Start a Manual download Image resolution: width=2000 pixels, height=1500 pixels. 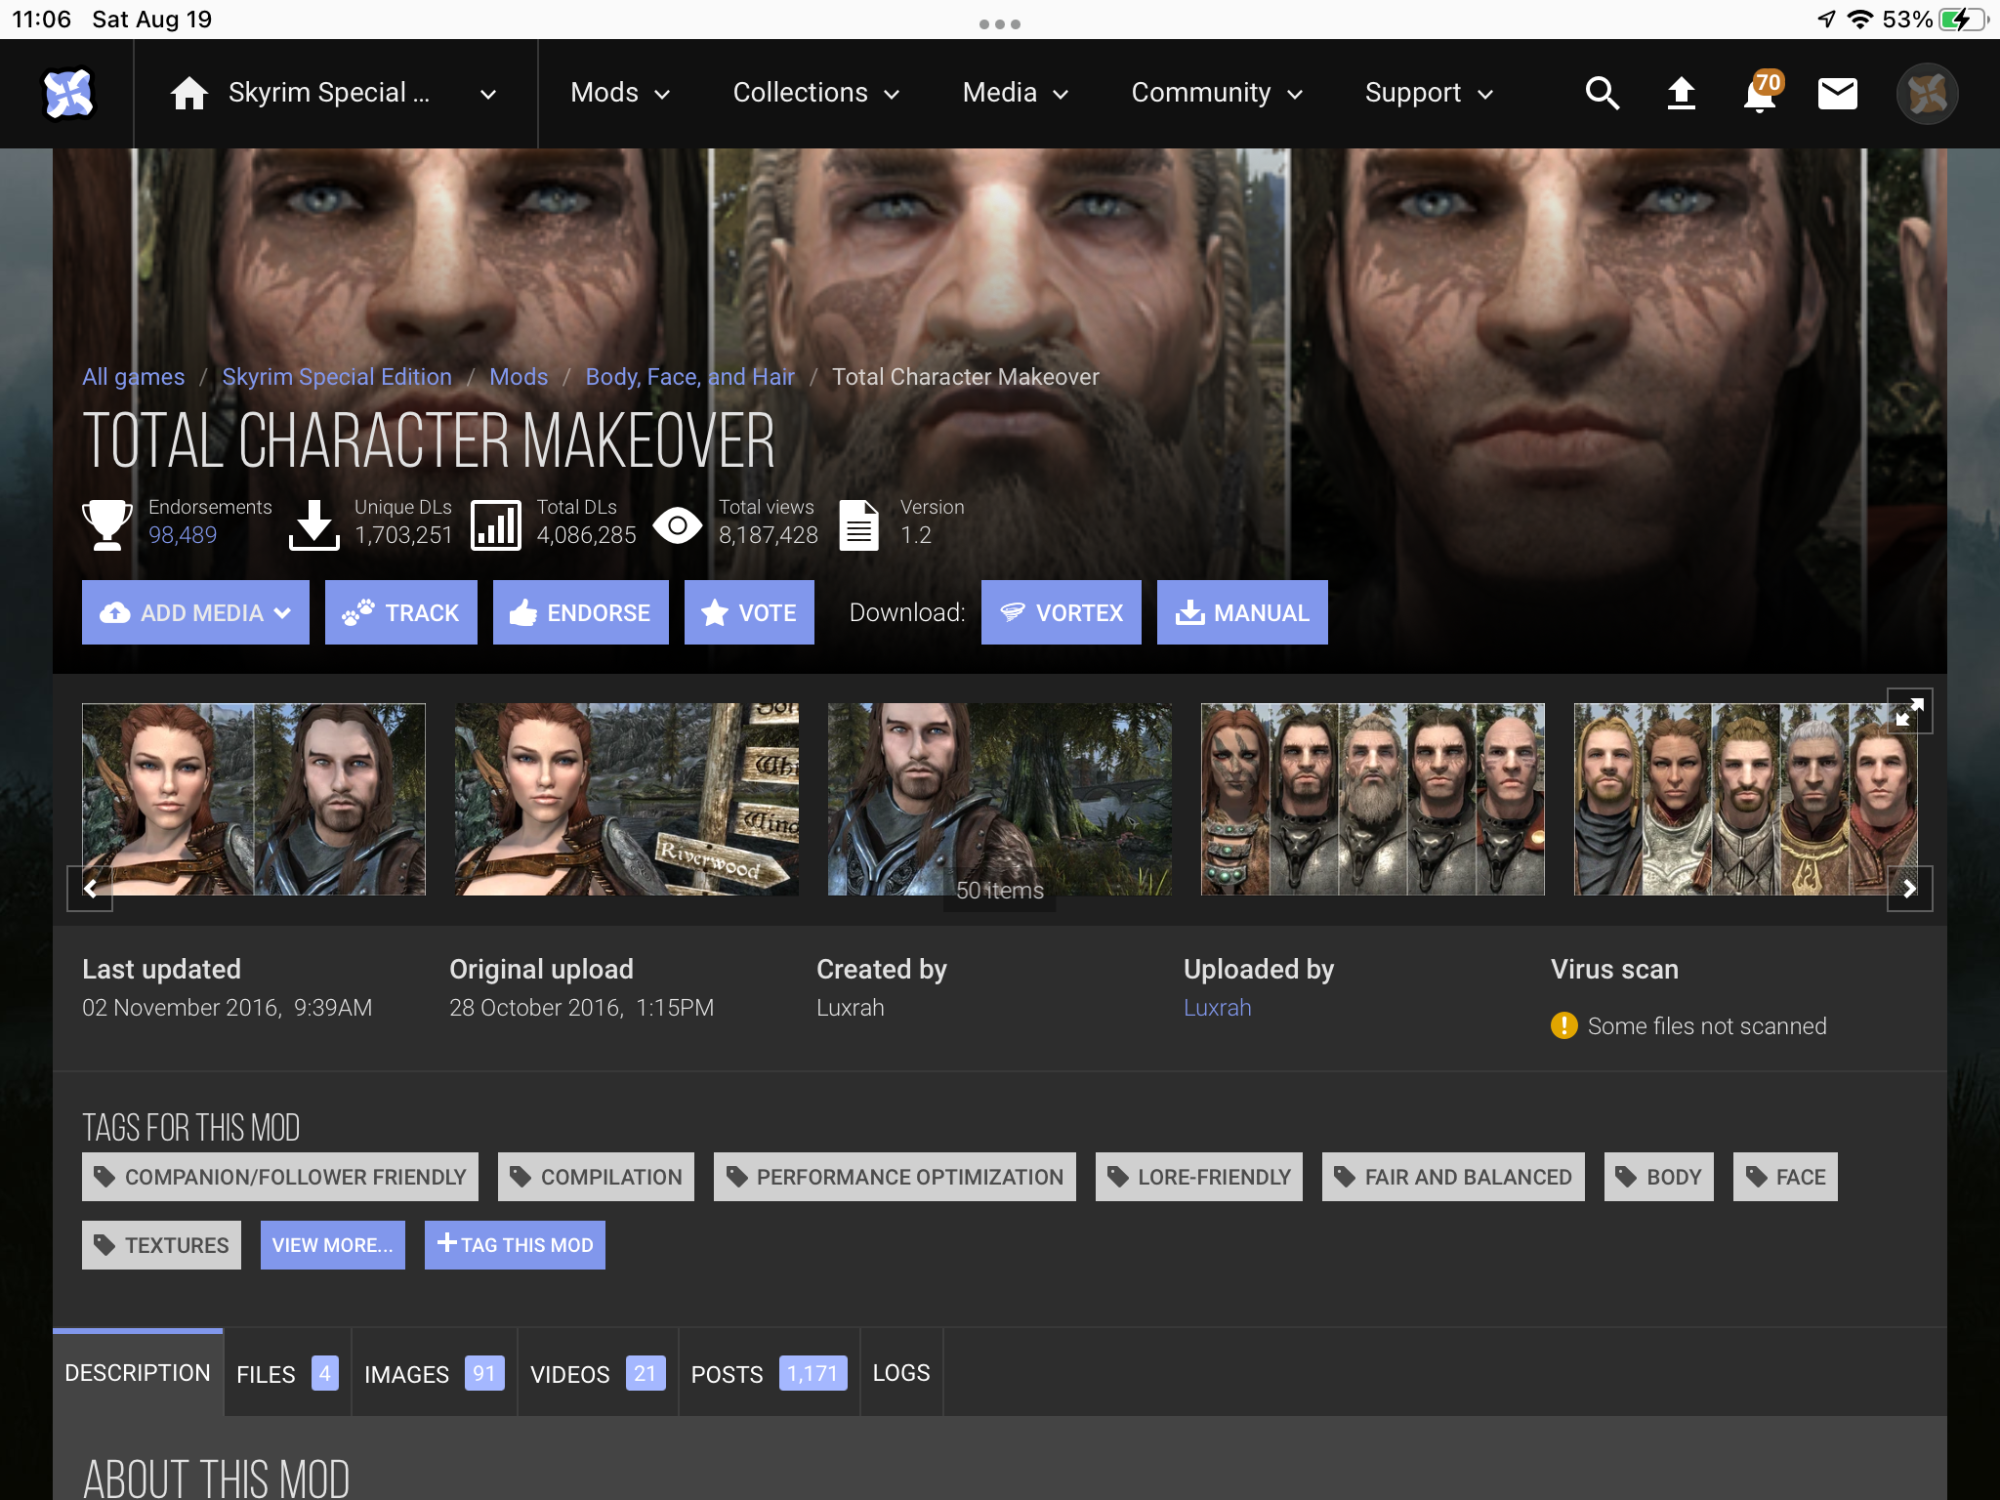coord(1242,612)
